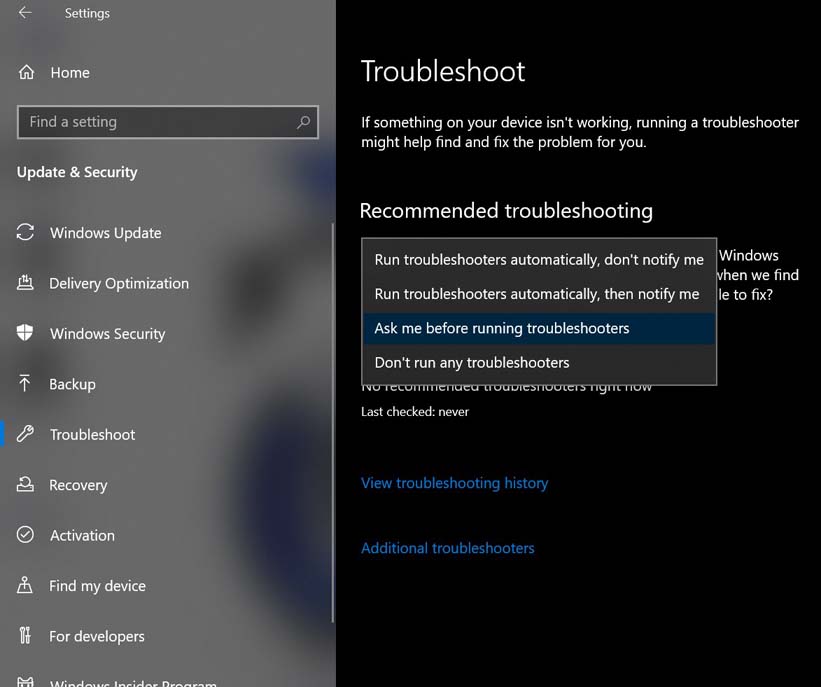The image size is (821, 687).
Task: Click the Windows Security shield icon
Action: pyautogui.click(x=25, y=333)
